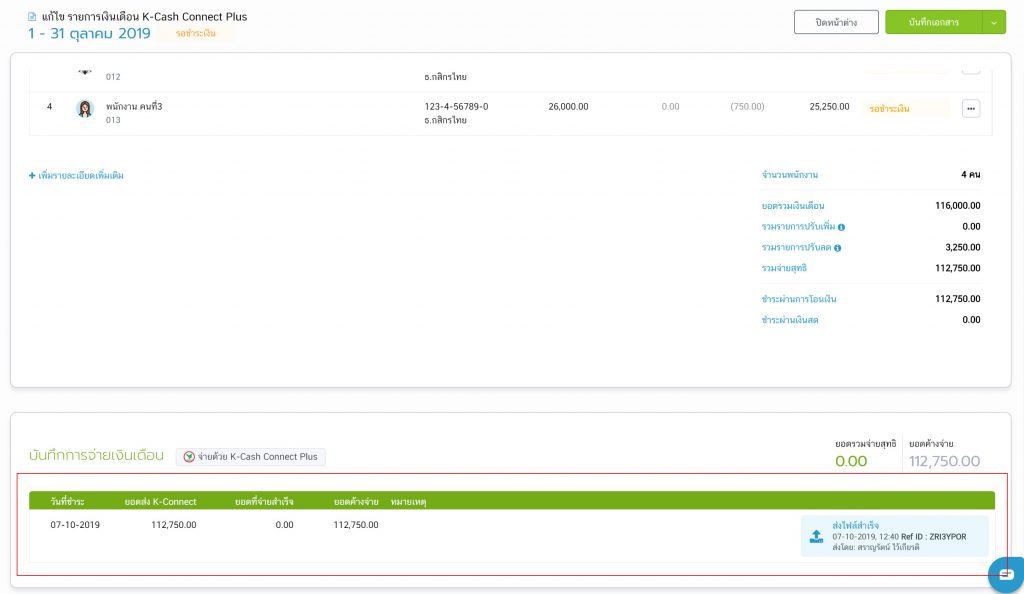This screenshot has width=1024, height=594.
Task: Open the three-dot menu for พนักงาน คนที่3
Action: click(970, 108)
